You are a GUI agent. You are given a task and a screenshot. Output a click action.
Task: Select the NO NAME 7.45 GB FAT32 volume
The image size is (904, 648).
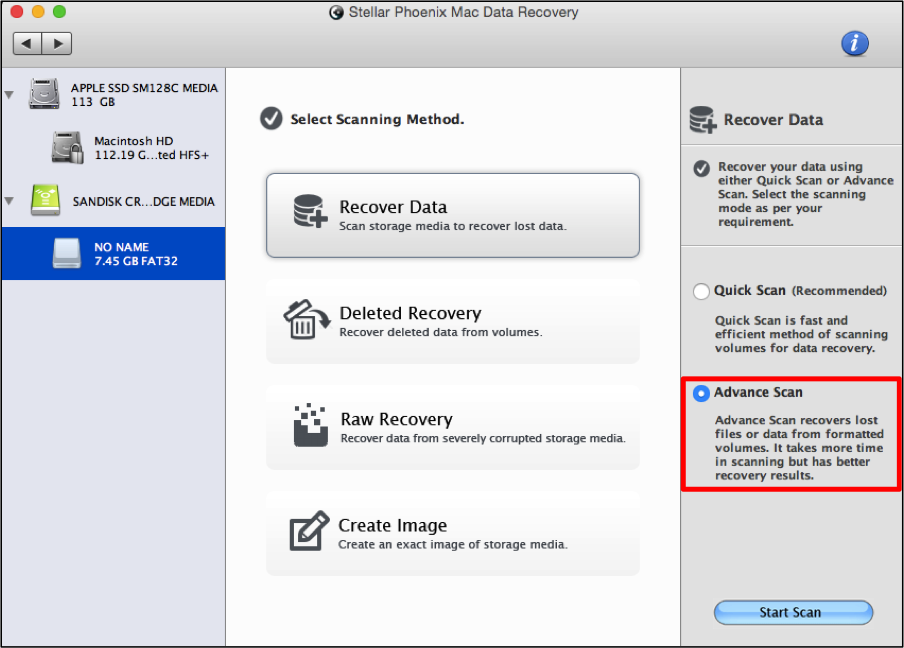pyautogui.click(x=113, y=254)
